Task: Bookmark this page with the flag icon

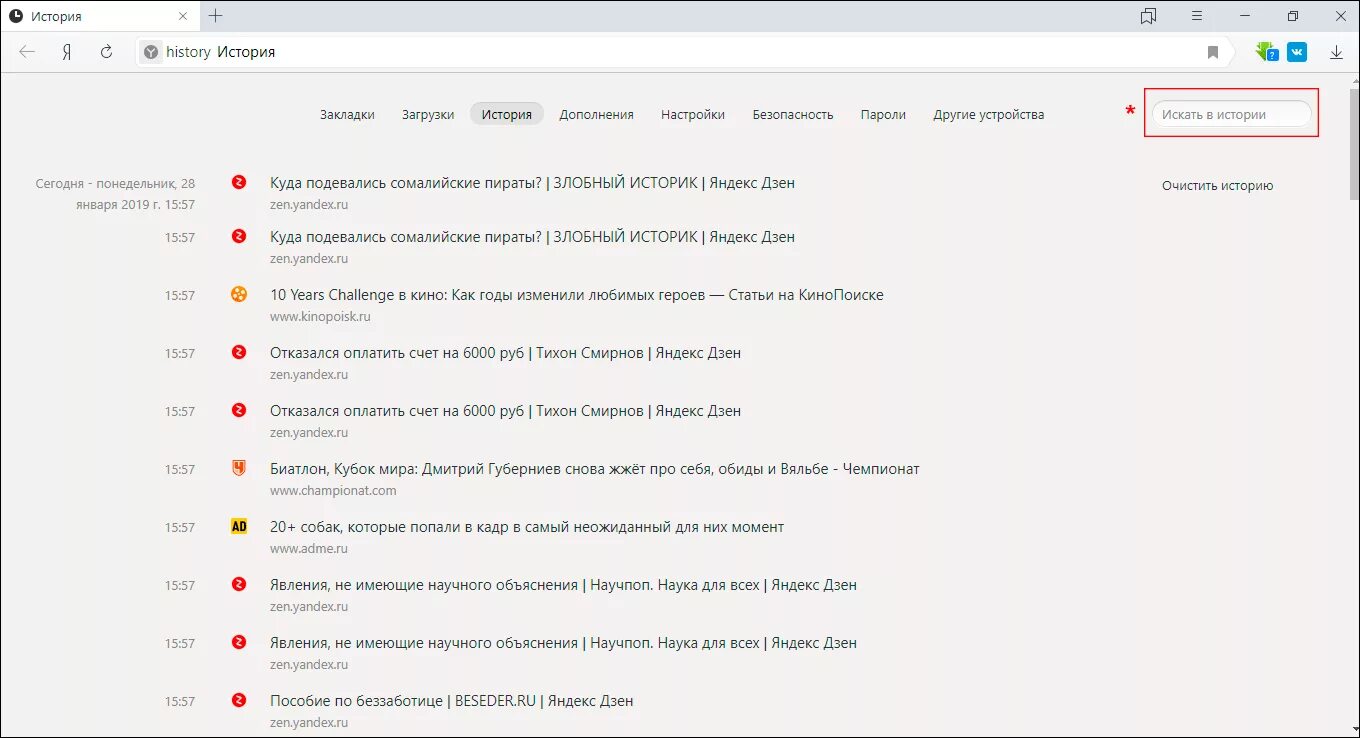Action: pos(1213,52)
